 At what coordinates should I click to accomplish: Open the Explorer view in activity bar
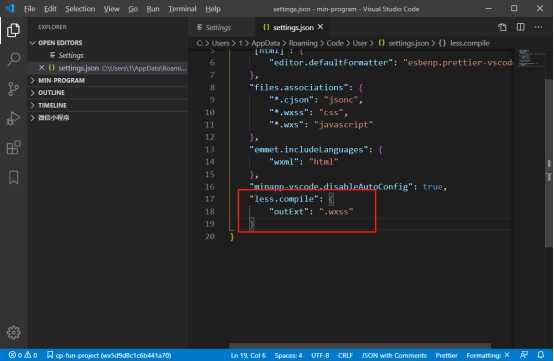point(13,30)
